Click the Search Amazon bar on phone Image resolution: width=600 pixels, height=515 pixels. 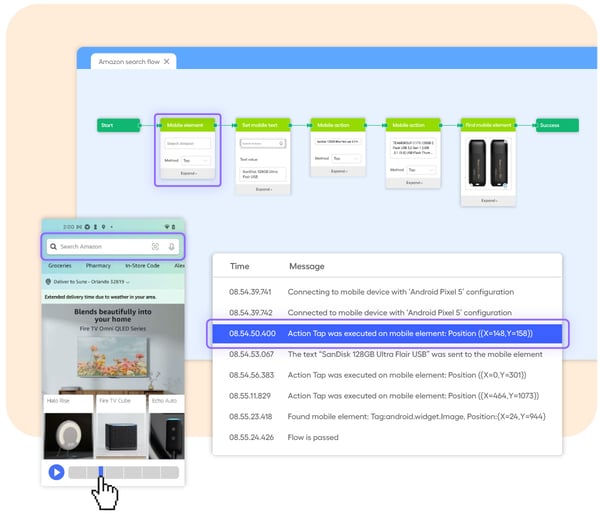tap(113, 246)
